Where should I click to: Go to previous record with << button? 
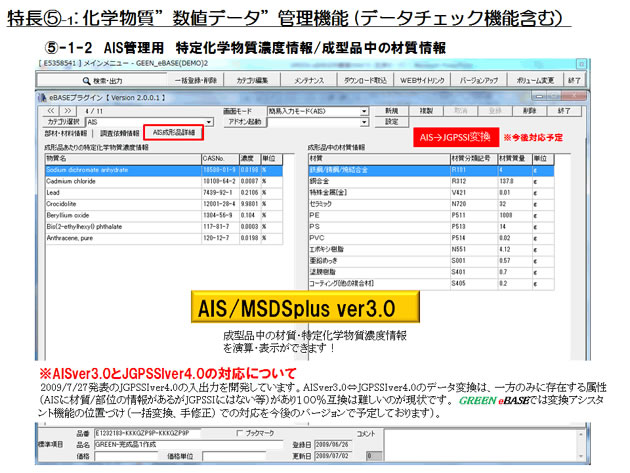click(51, 111)
